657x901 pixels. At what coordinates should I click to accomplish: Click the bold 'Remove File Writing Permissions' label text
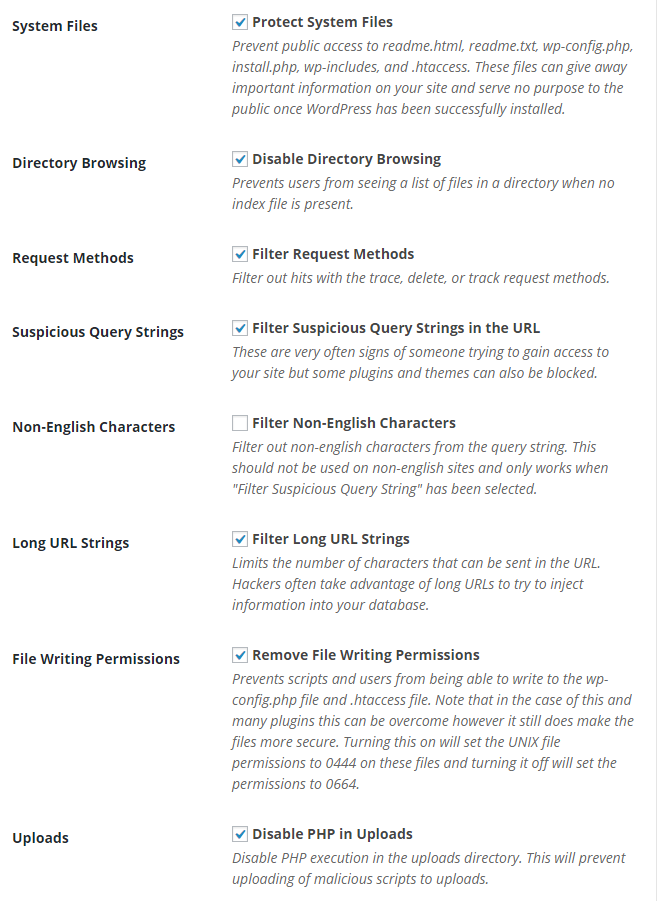tap(366, 655)
